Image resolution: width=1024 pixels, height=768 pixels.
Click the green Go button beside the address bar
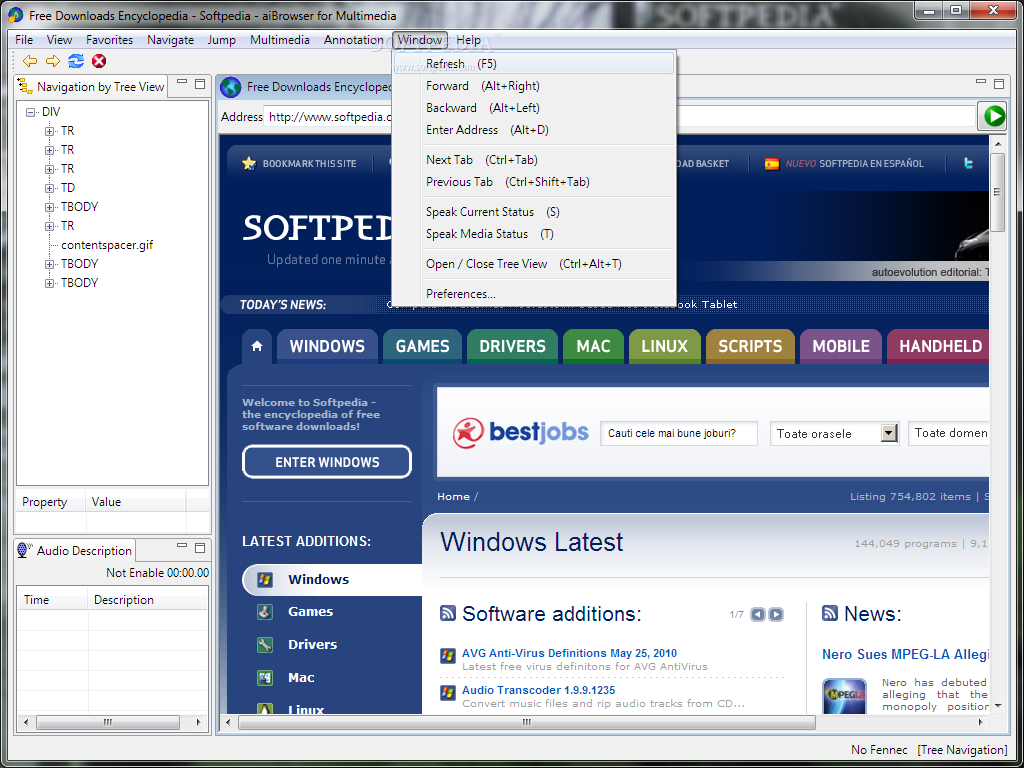[x=993, y=117]
